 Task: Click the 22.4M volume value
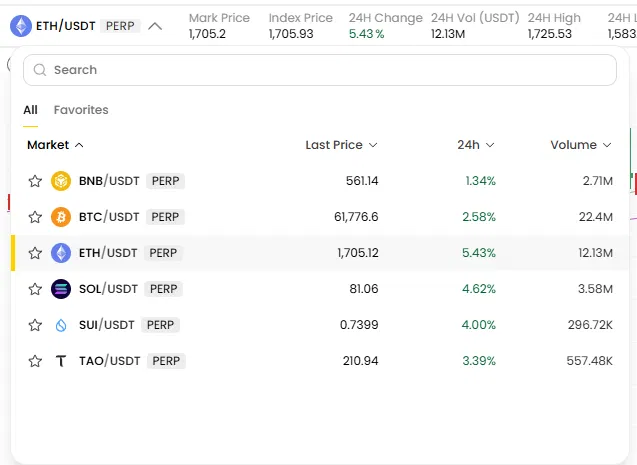pyautogui.click(x=596, y=217)
